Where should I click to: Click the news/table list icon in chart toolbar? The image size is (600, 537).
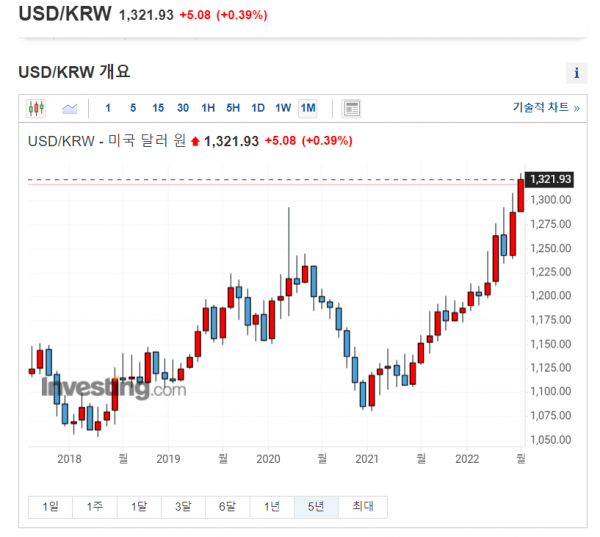coord(352,108)
